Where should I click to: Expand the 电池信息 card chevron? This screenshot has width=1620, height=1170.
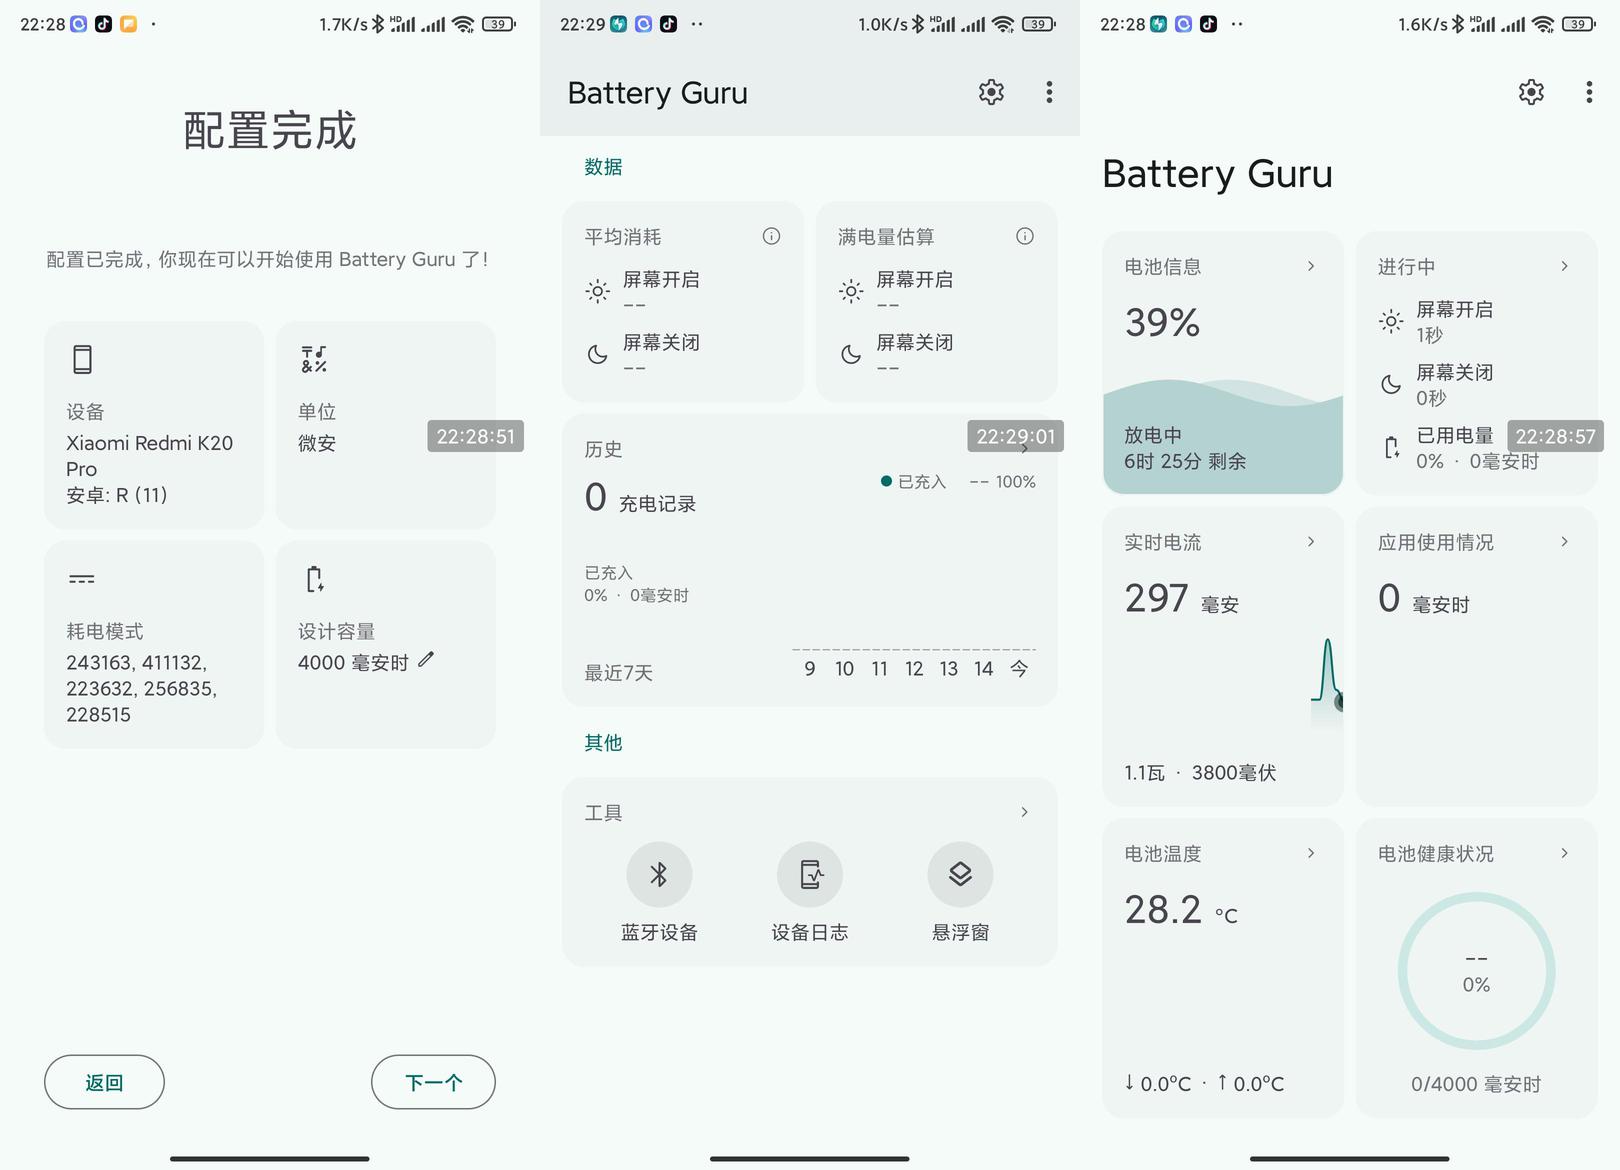[1310, 266]
